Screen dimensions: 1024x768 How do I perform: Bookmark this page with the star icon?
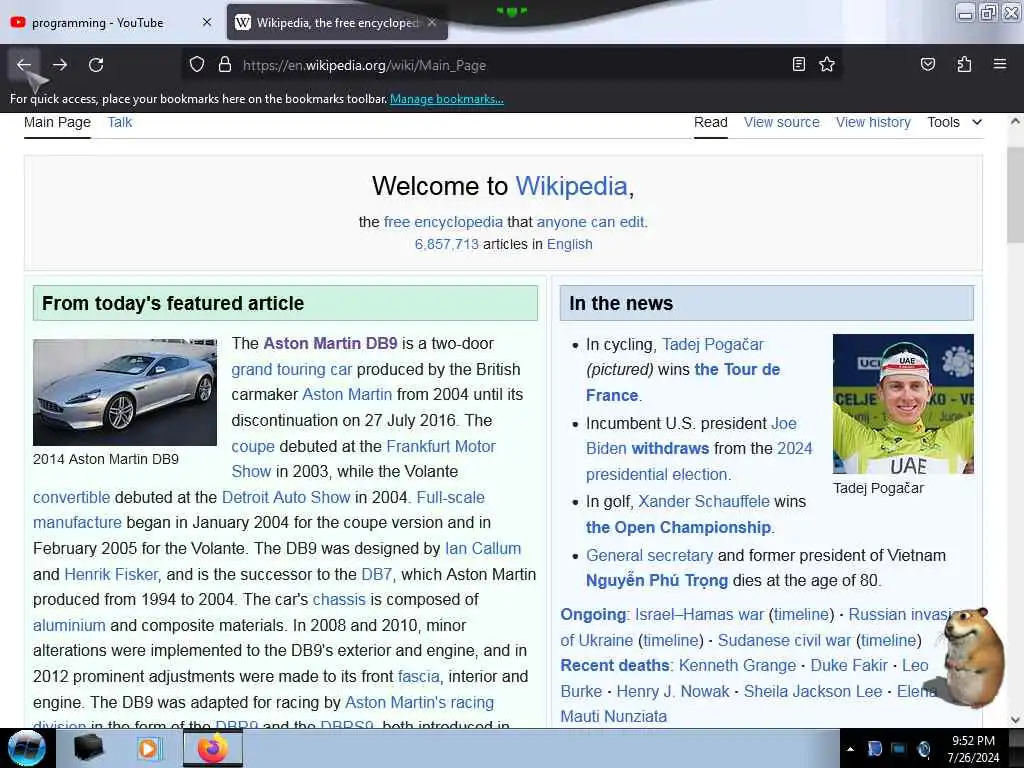[827, 64]
